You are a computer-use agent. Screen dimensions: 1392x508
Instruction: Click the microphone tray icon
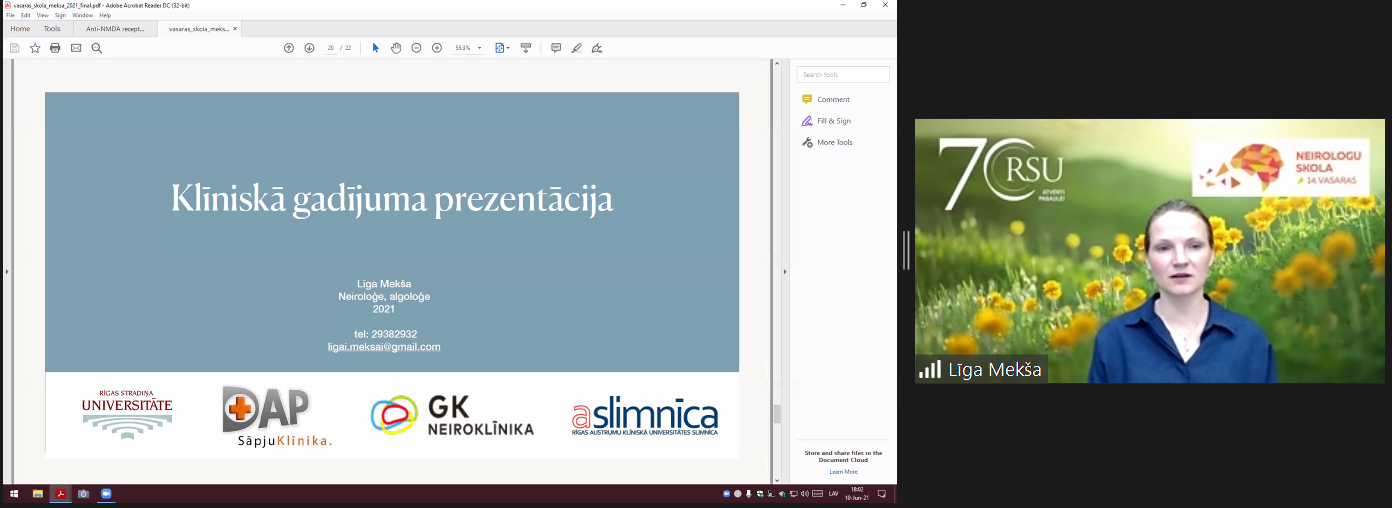pyautogui.click(x=749, y=494)
